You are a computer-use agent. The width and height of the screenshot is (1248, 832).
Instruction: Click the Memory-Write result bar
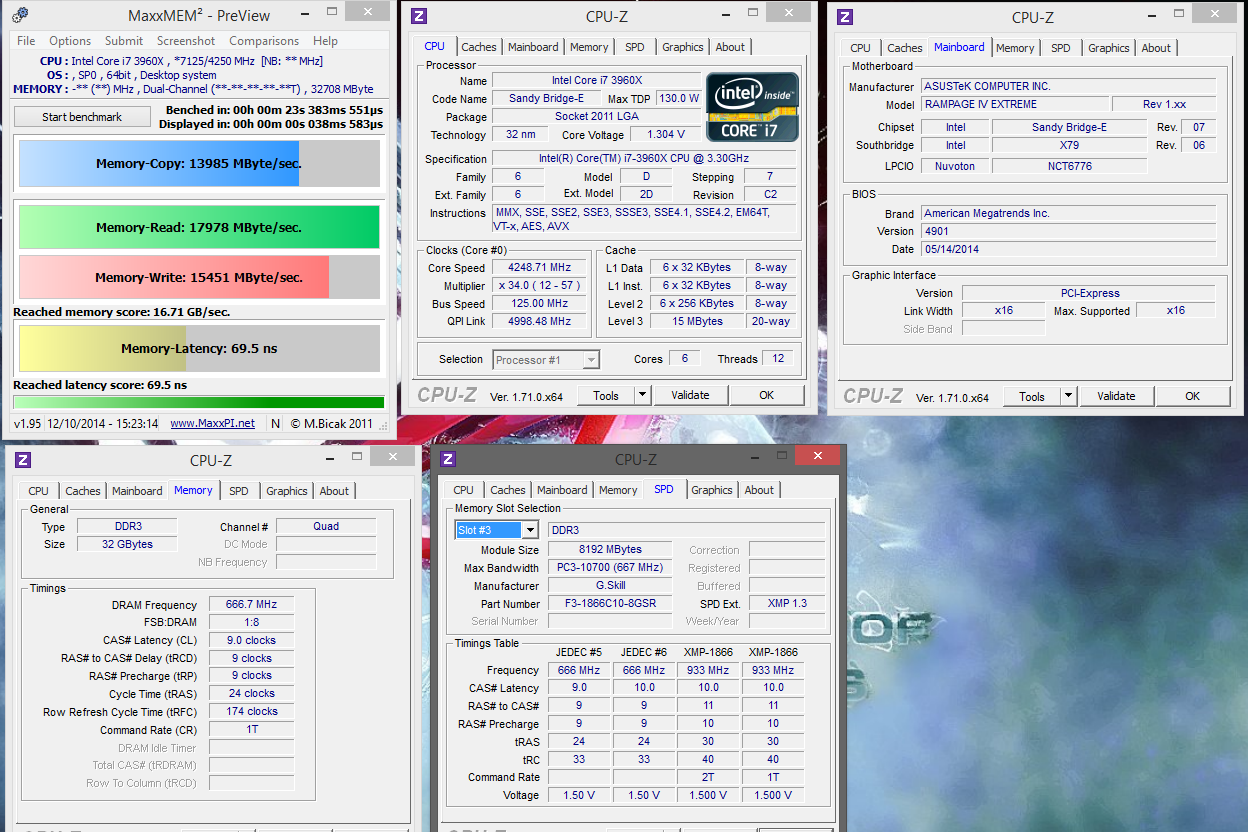[x=199, y=277]
